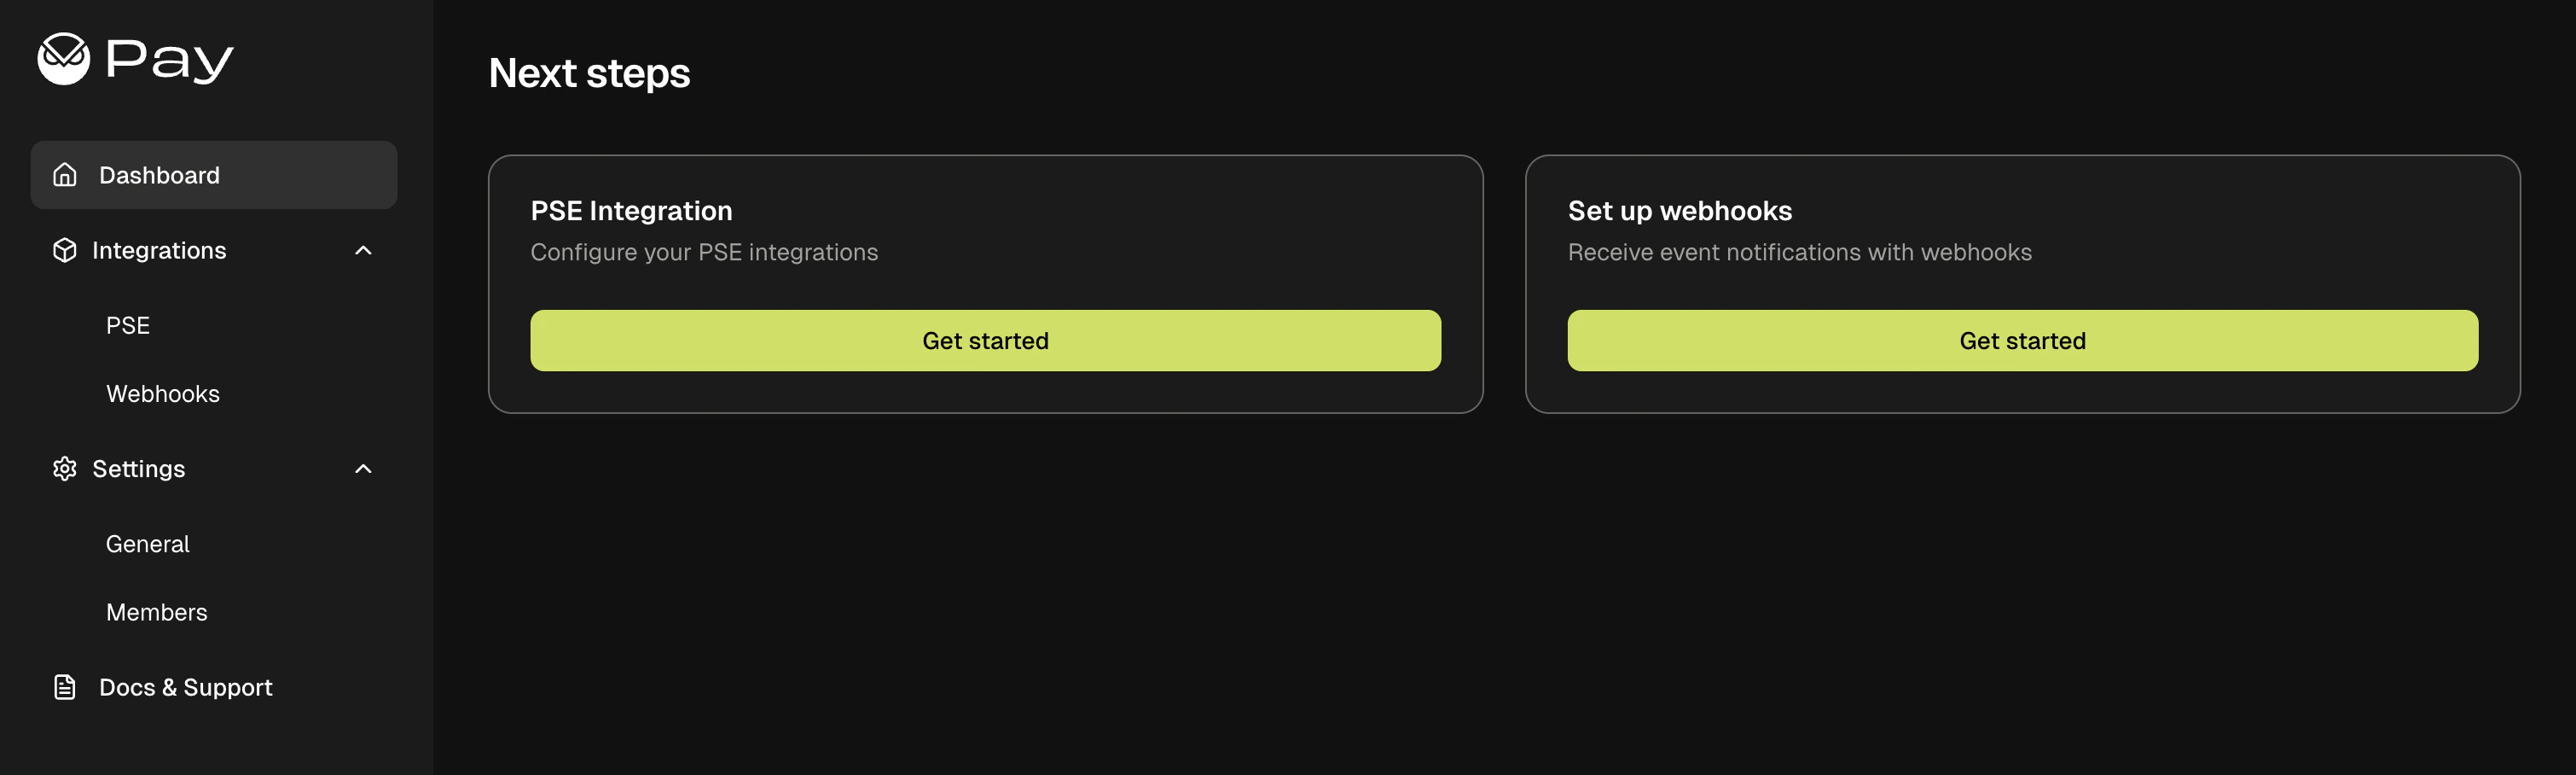The width and height of the screenshot is (2576, 775).
Task: View the Members page
Action: click(156, 612)
